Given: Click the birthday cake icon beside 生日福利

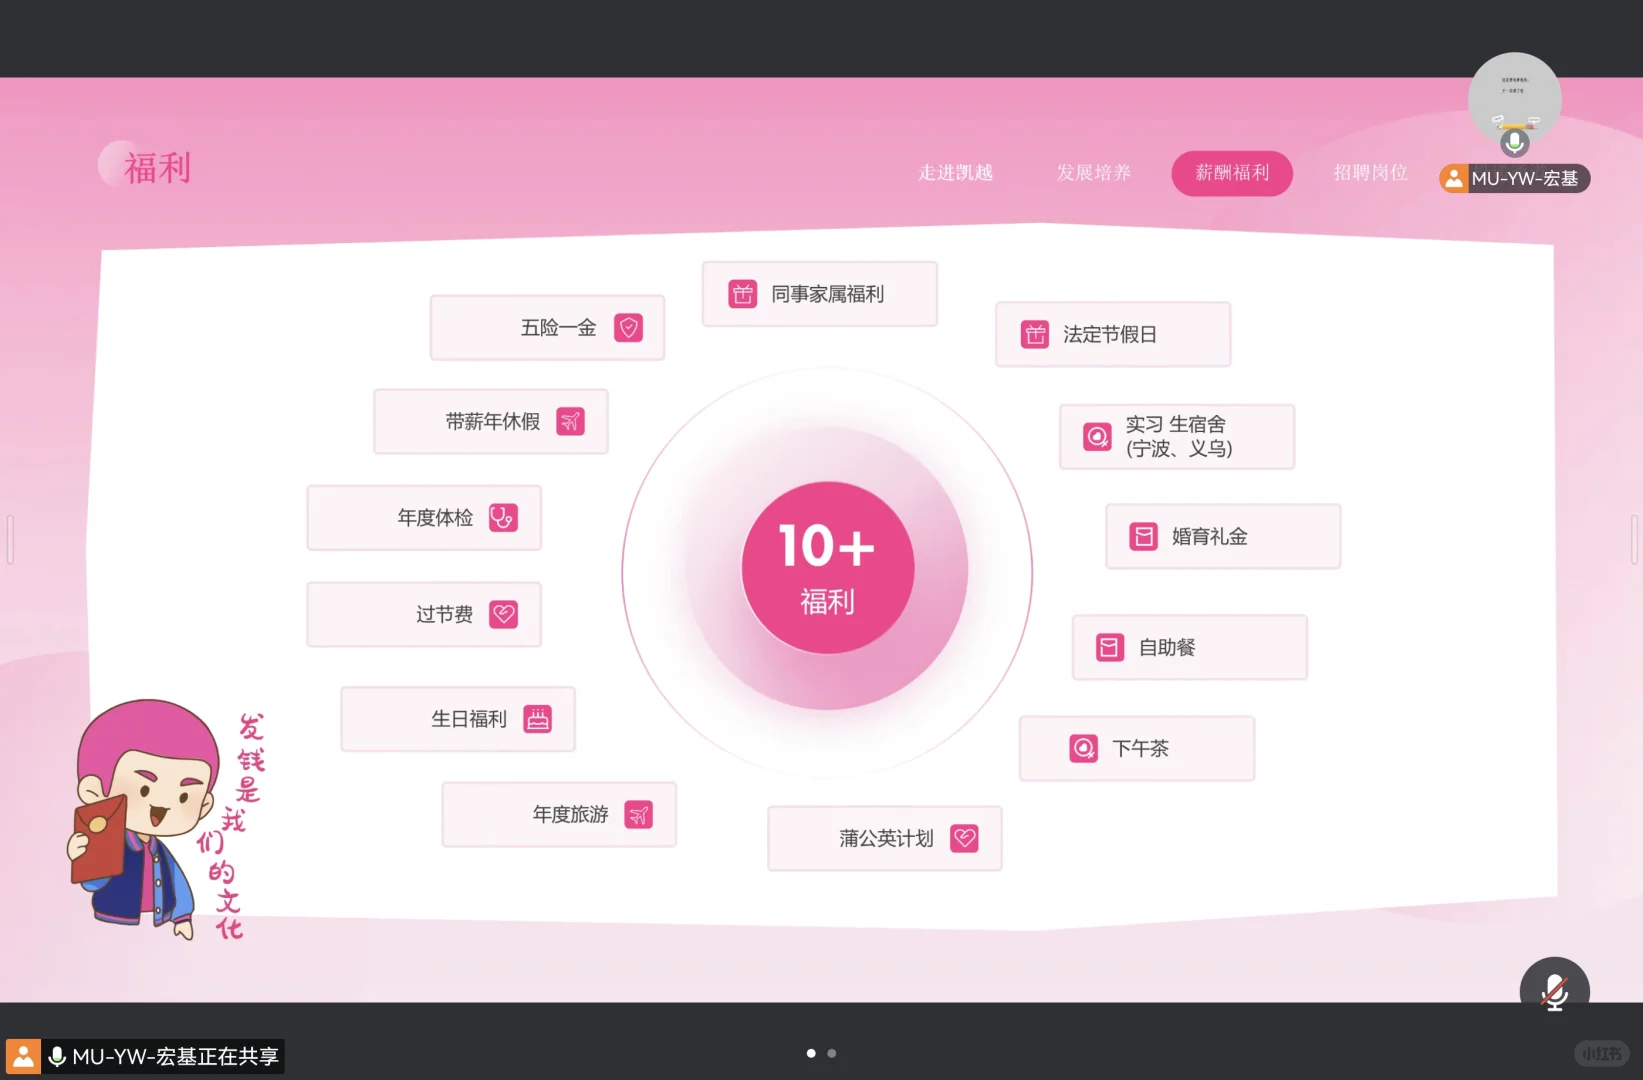Looking at the screenshot, I should point(538,719).
